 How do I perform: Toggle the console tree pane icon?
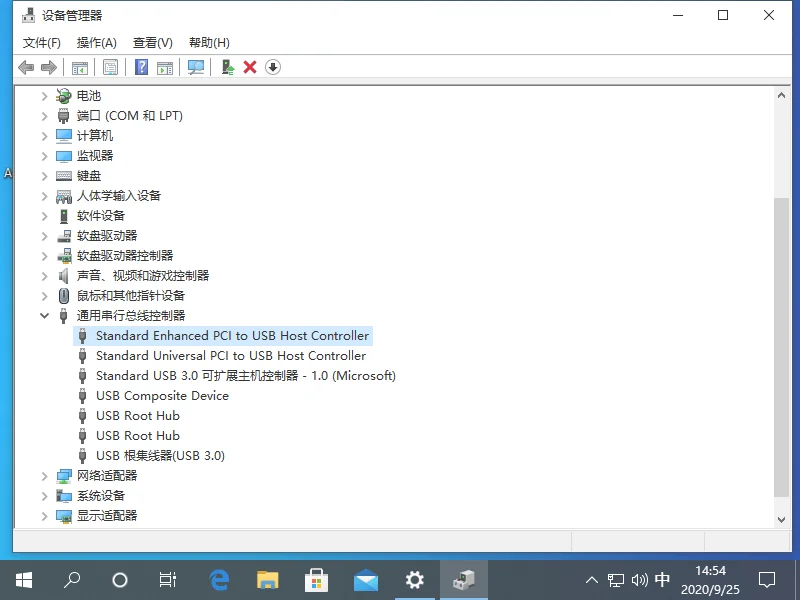tap(80, 67)
